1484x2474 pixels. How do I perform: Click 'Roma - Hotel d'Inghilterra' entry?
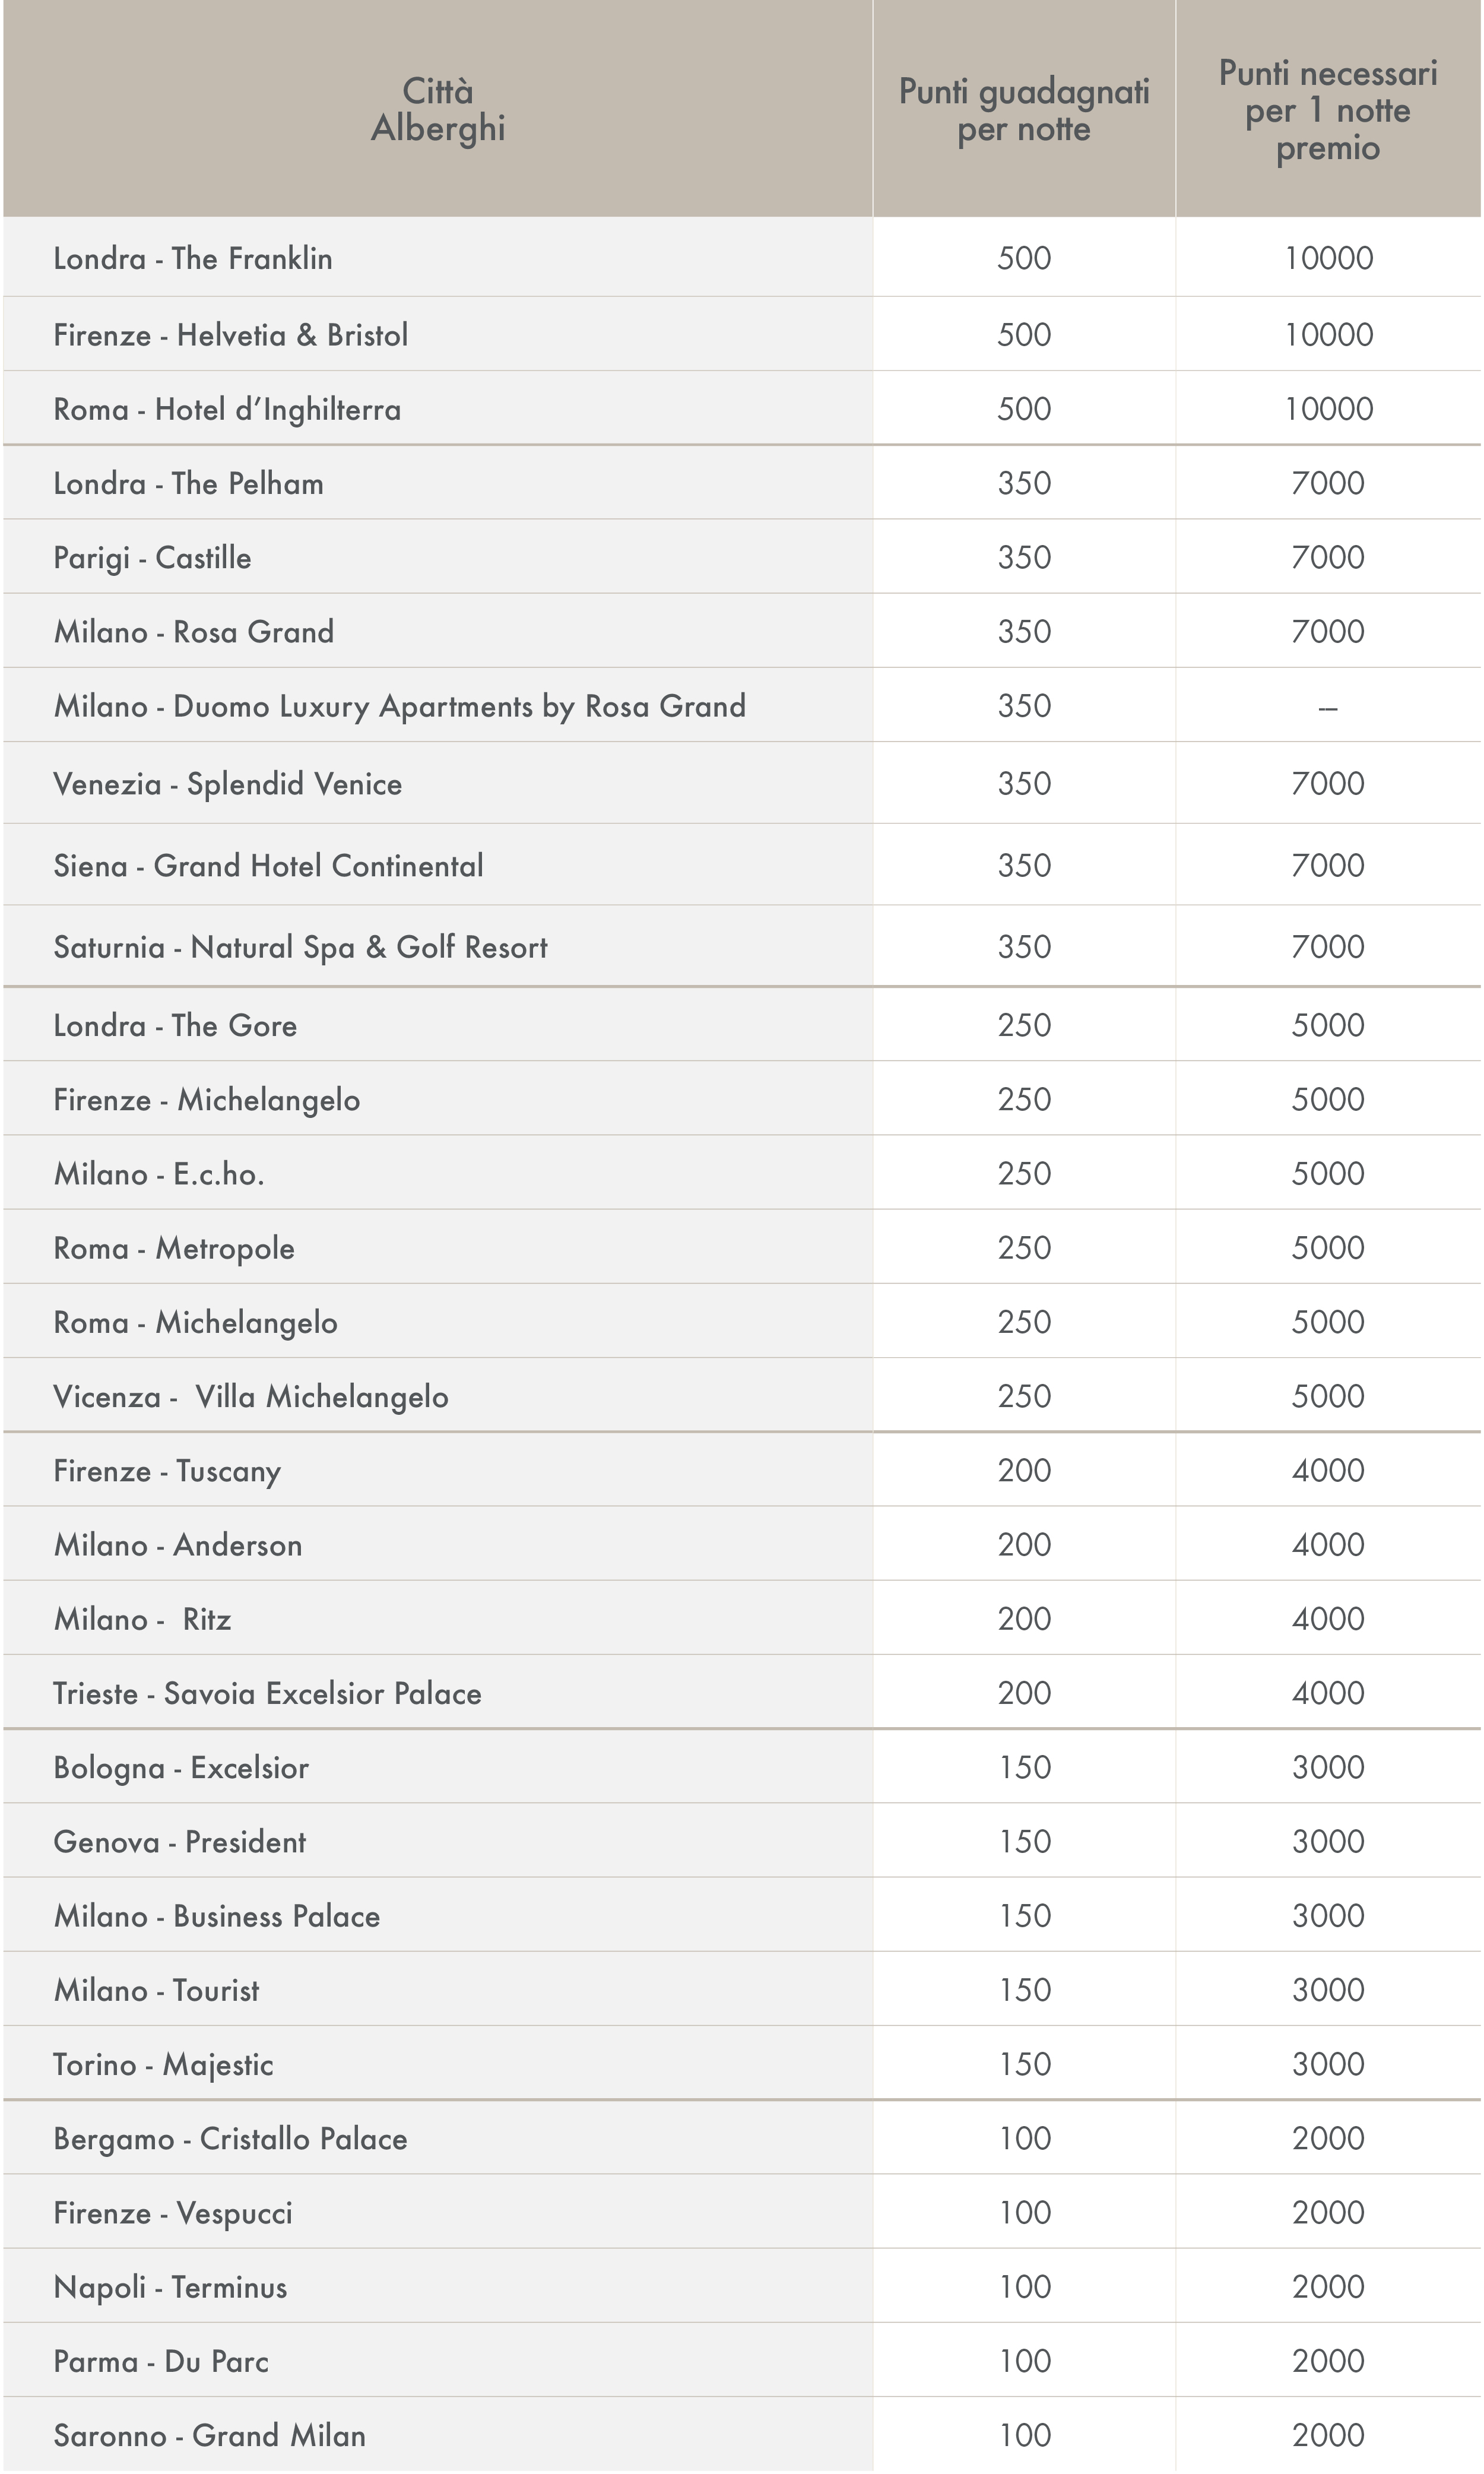click(227, 409)
